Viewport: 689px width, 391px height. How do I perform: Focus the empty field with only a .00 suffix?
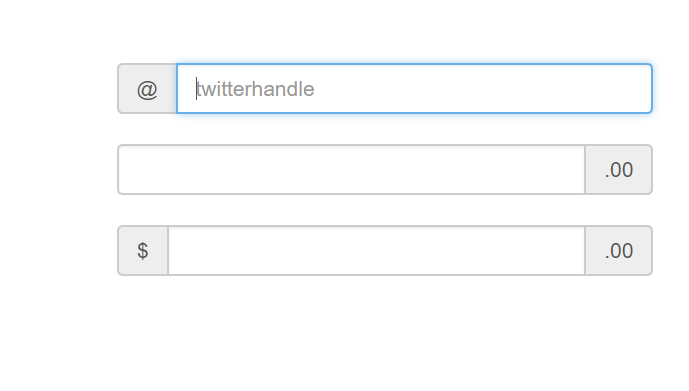pyautogui.click(x=352, y=170)
